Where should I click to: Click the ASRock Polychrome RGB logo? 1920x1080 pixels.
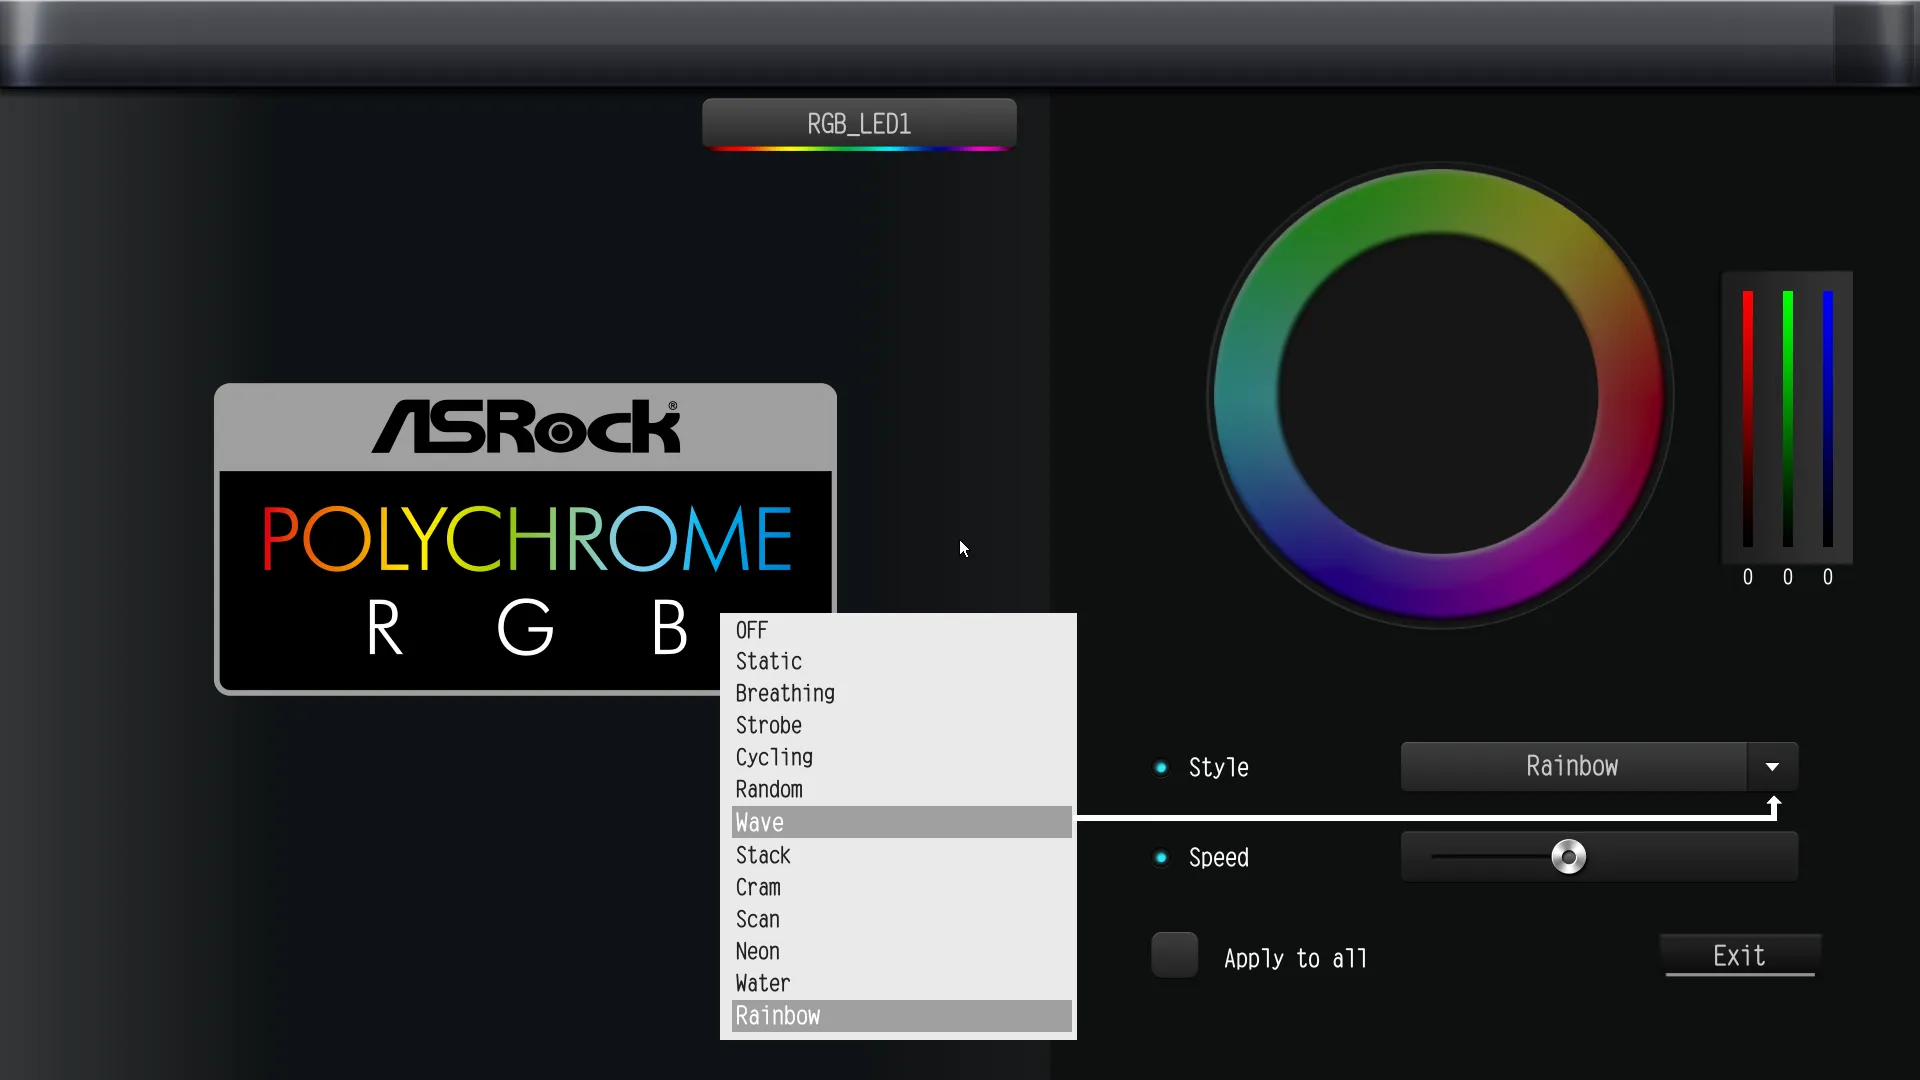[x=525, y=538]
